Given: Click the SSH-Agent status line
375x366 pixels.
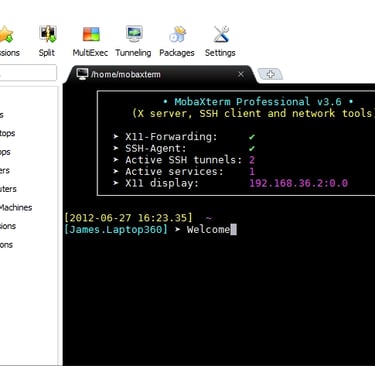Looking at the screenshot, I should (x=184, y=148).
